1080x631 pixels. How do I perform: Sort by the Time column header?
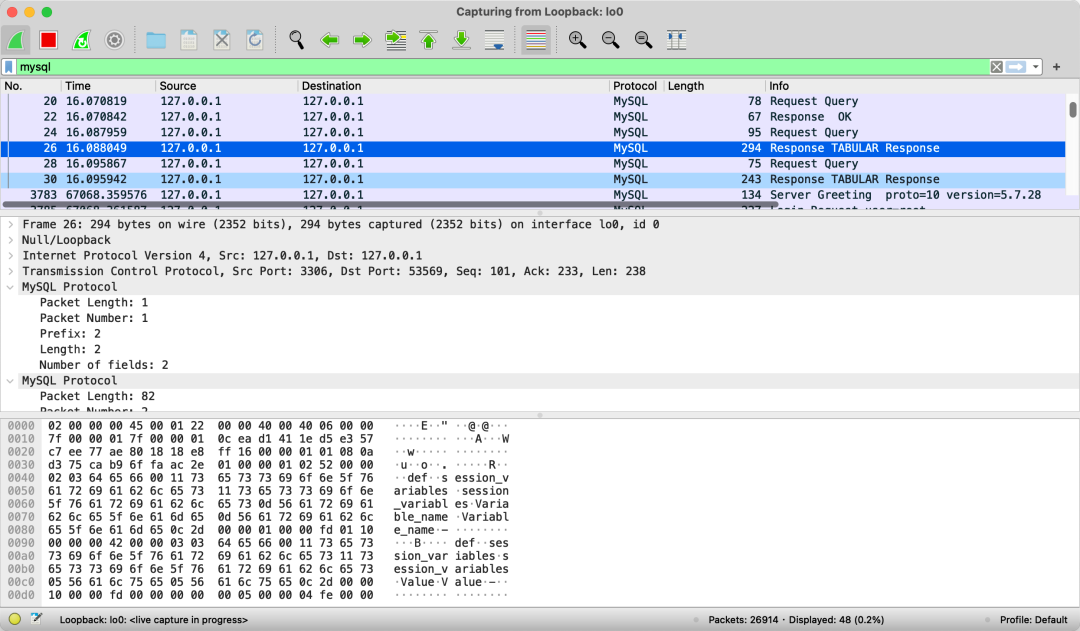(x=109, y=86)
